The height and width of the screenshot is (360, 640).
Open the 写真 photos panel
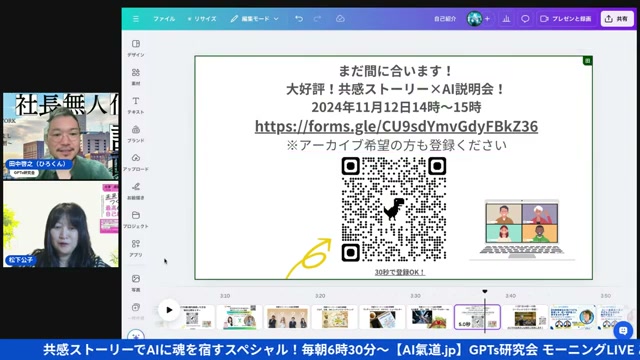pyautogui.click(x=136, y=283)
